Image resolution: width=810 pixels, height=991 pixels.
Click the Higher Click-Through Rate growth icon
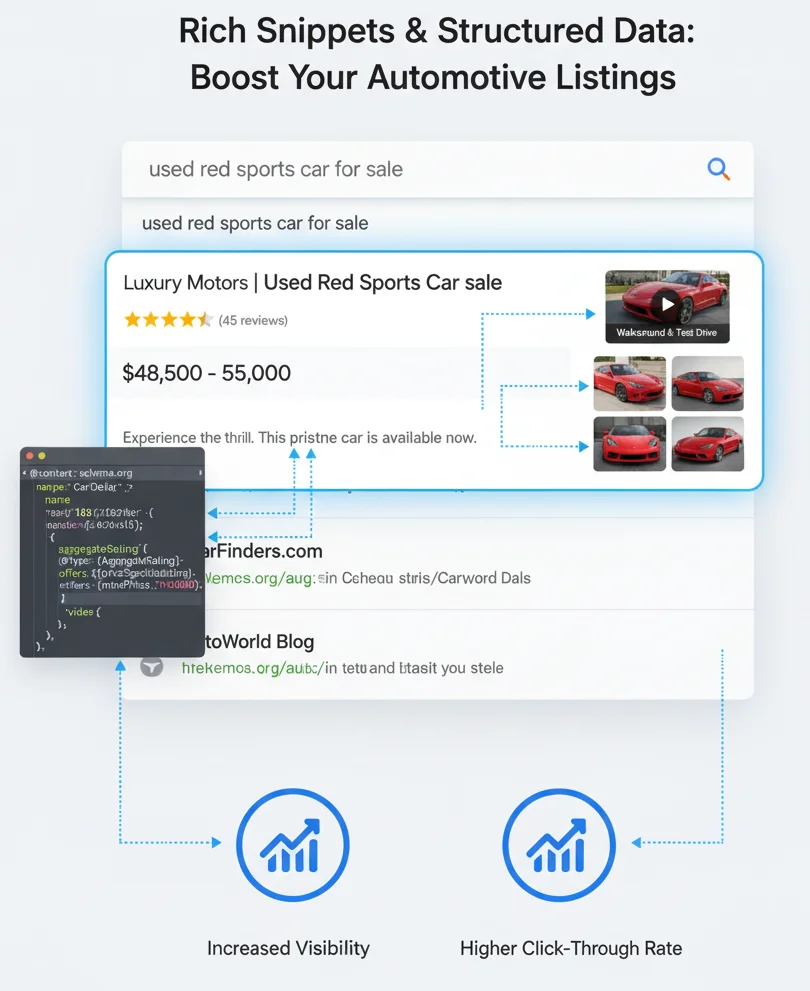tap(558, 844)
